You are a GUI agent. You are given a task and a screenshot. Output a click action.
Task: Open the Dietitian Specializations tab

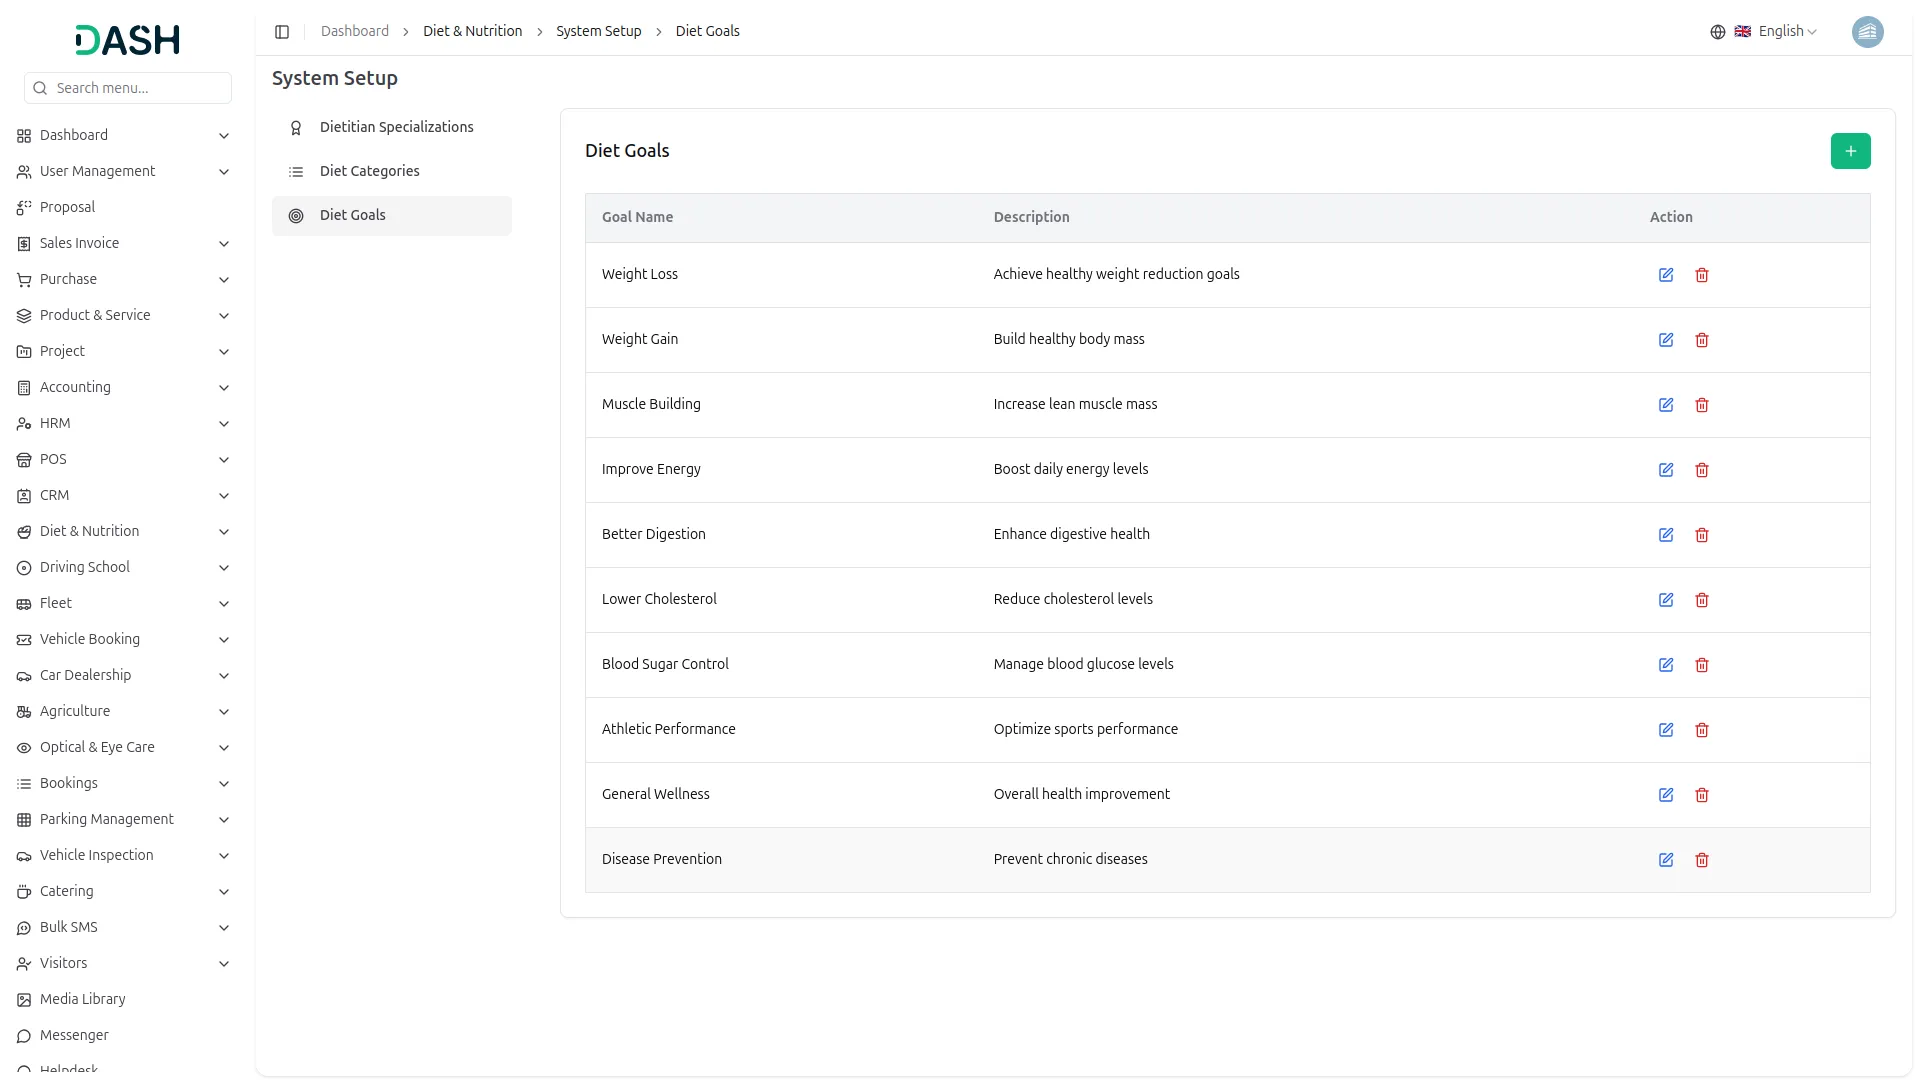pos(396,127)
